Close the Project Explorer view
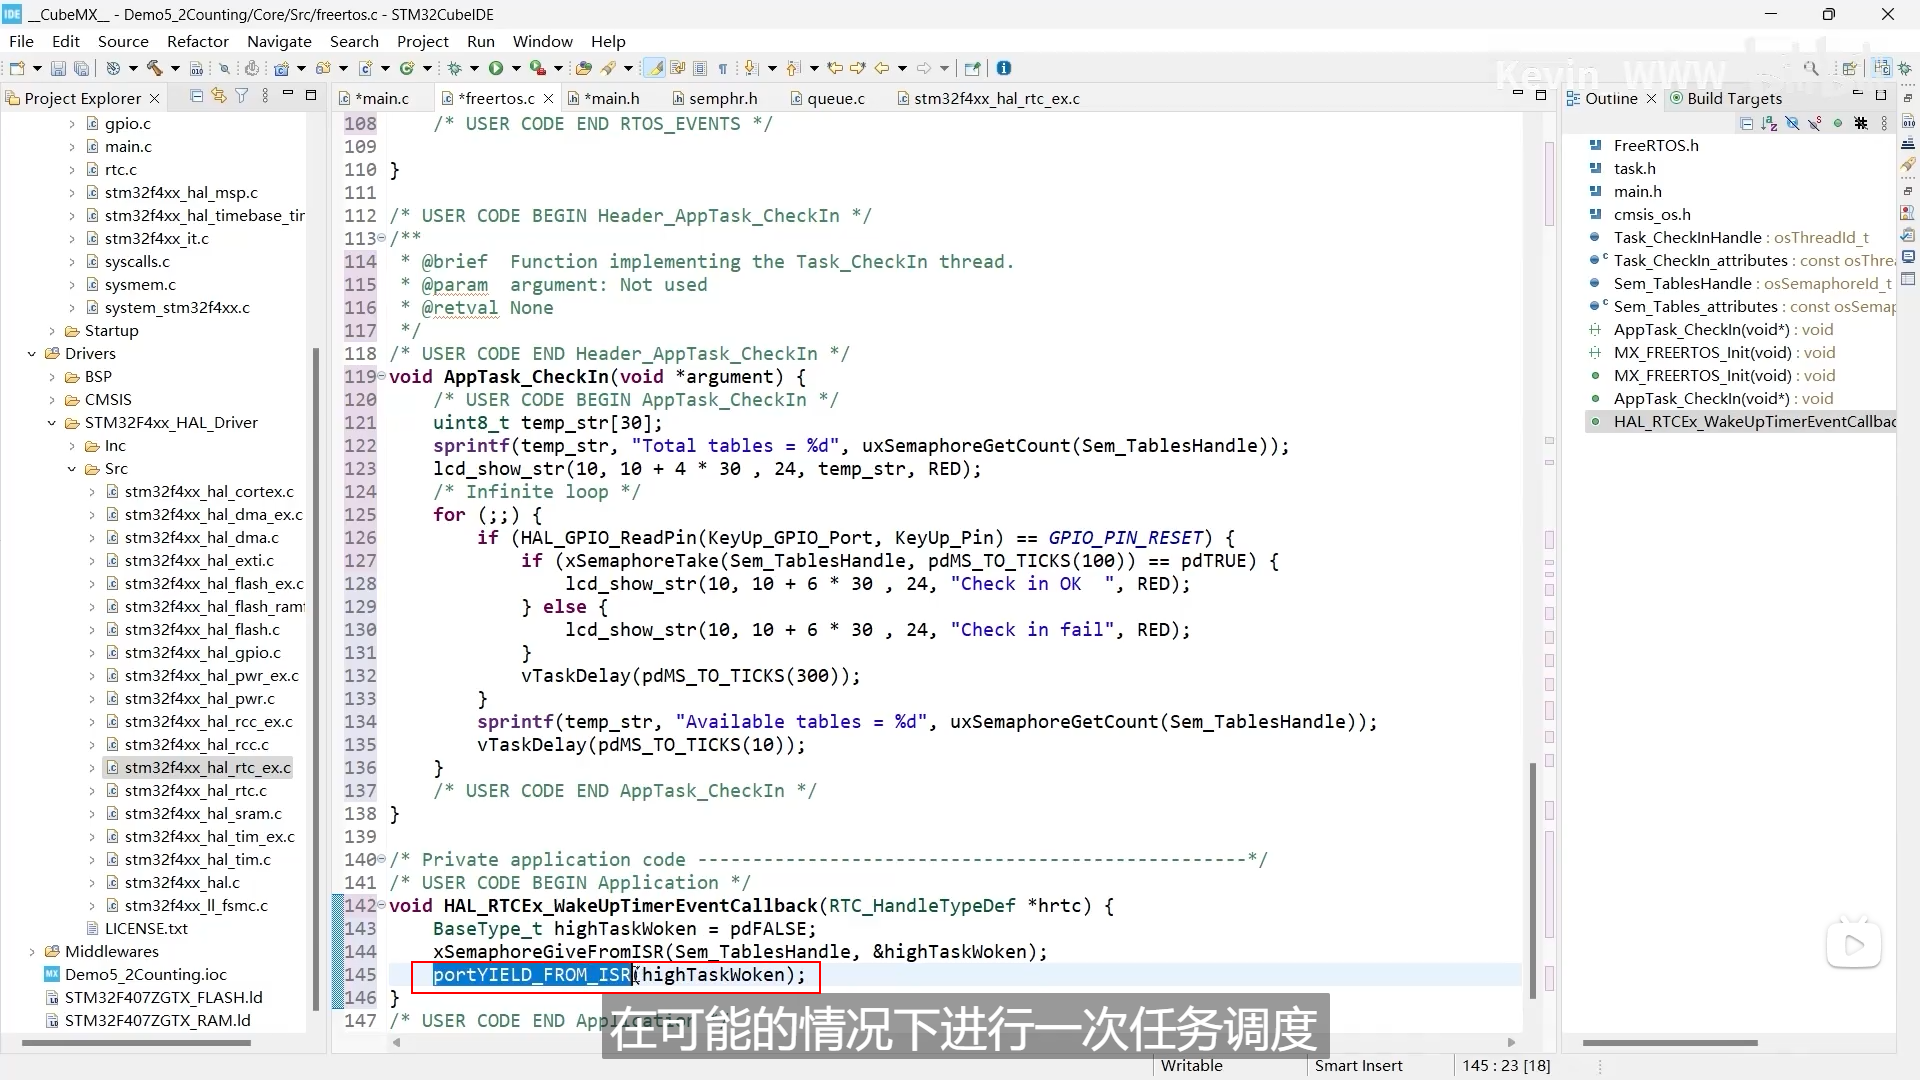The image size is (1920, 1080). (x=154, y=98)
